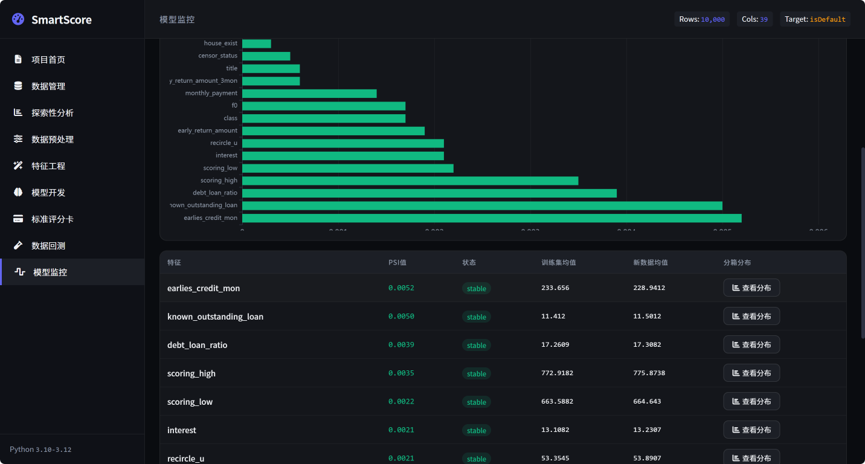
Task: Click the 标准评分卡 card icon
Action: pos(18,218)
